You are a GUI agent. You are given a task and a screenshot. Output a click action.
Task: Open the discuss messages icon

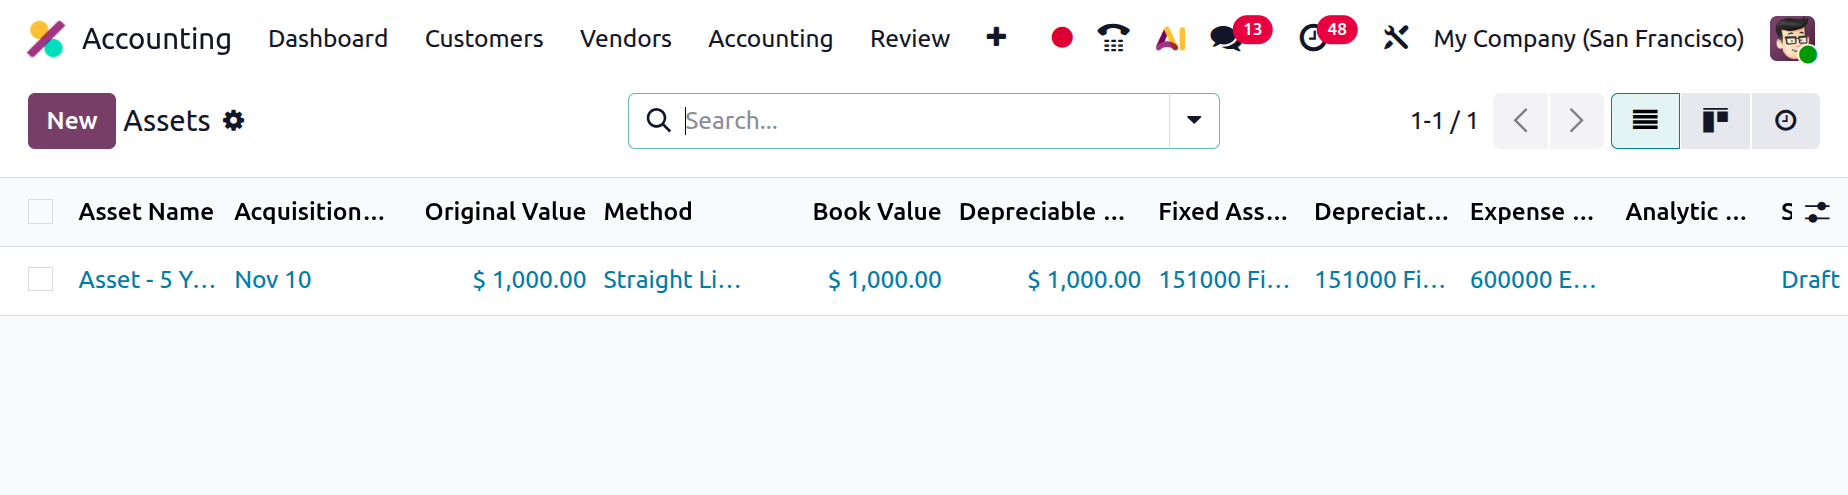[1226, 39]
